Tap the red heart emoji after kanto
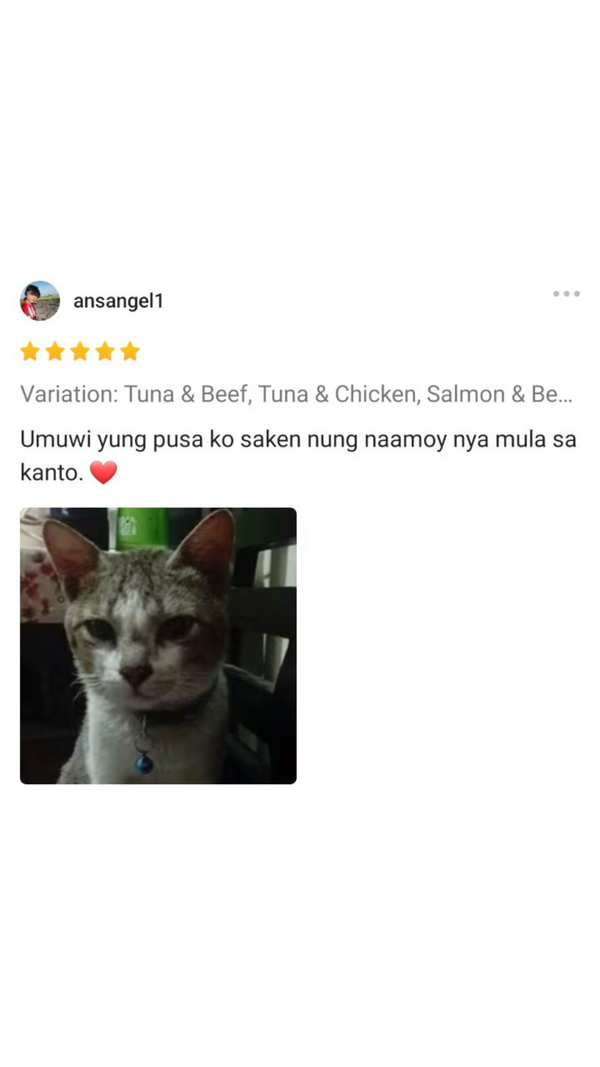This screenshot has height=1067, width=600. coord(103,472)
